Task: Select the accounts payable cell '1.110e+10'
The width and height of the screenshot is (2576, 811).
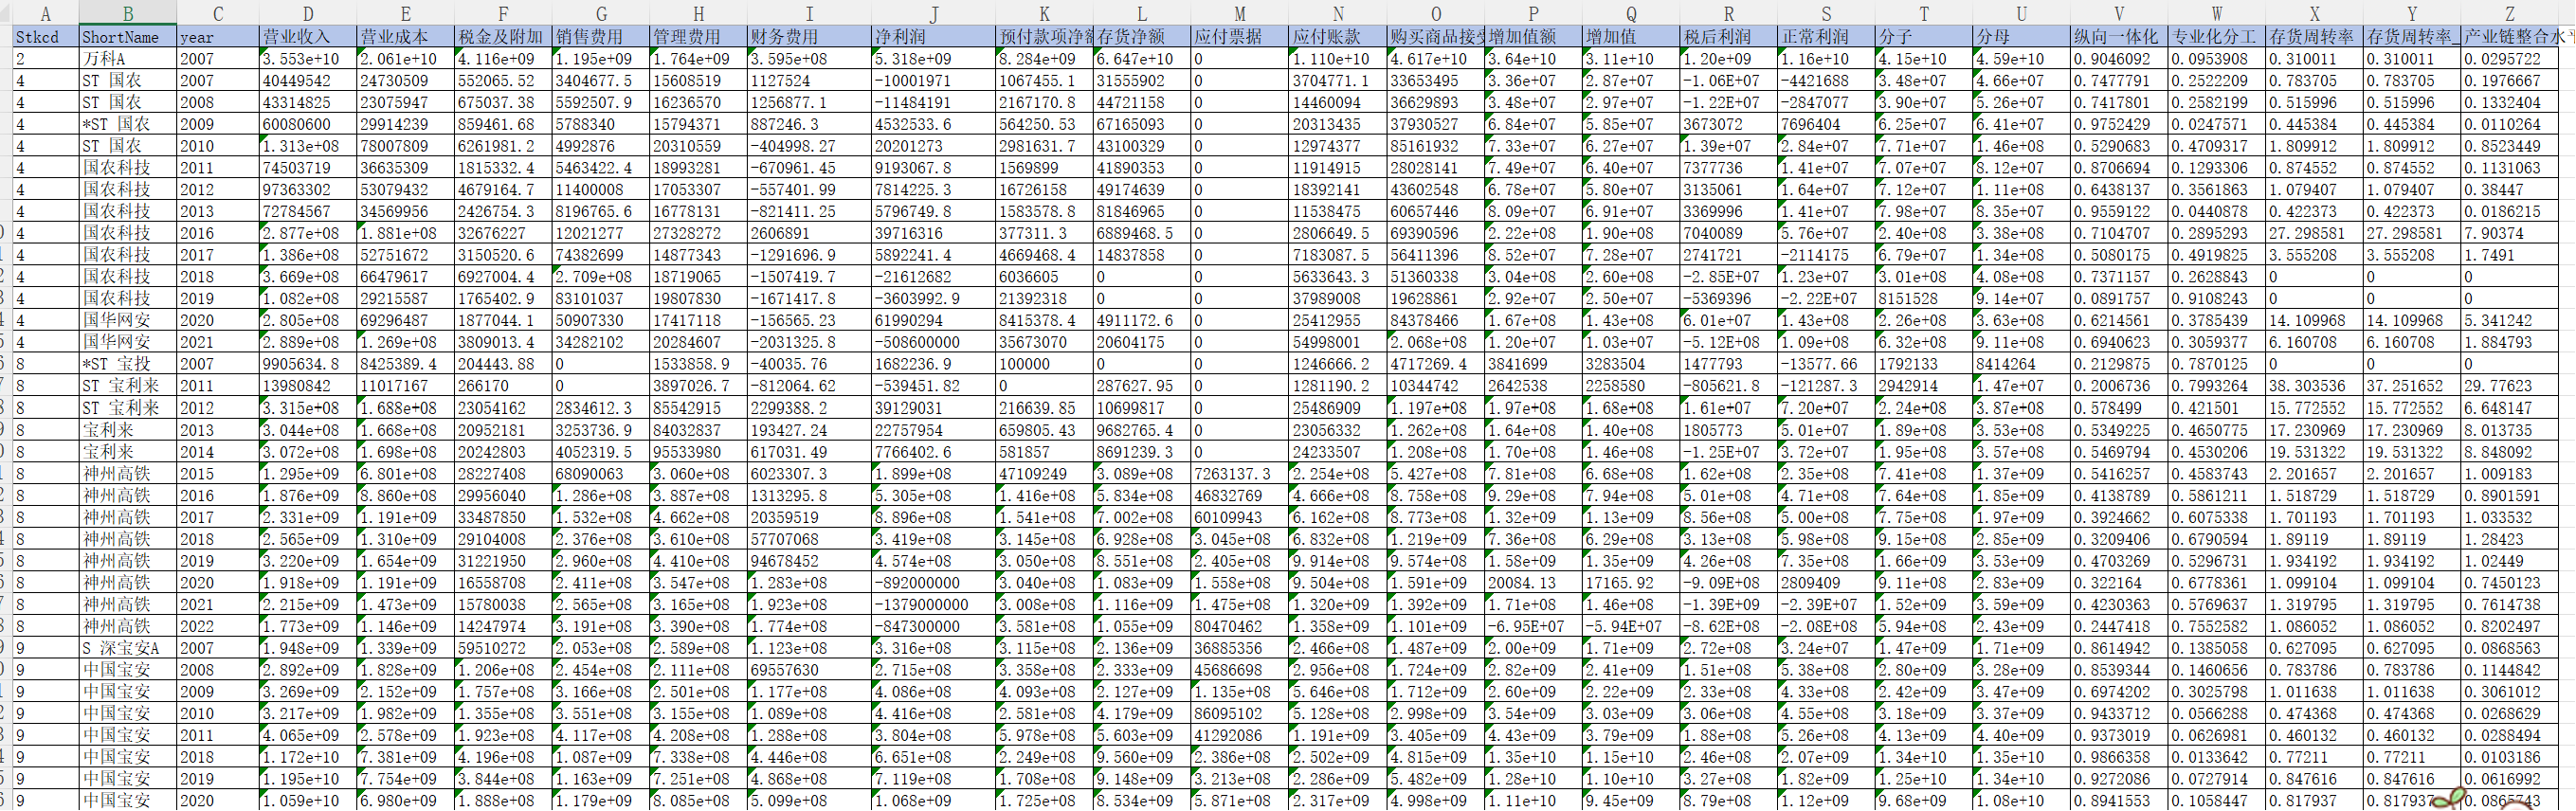Action: click(x=1337, y=59)
